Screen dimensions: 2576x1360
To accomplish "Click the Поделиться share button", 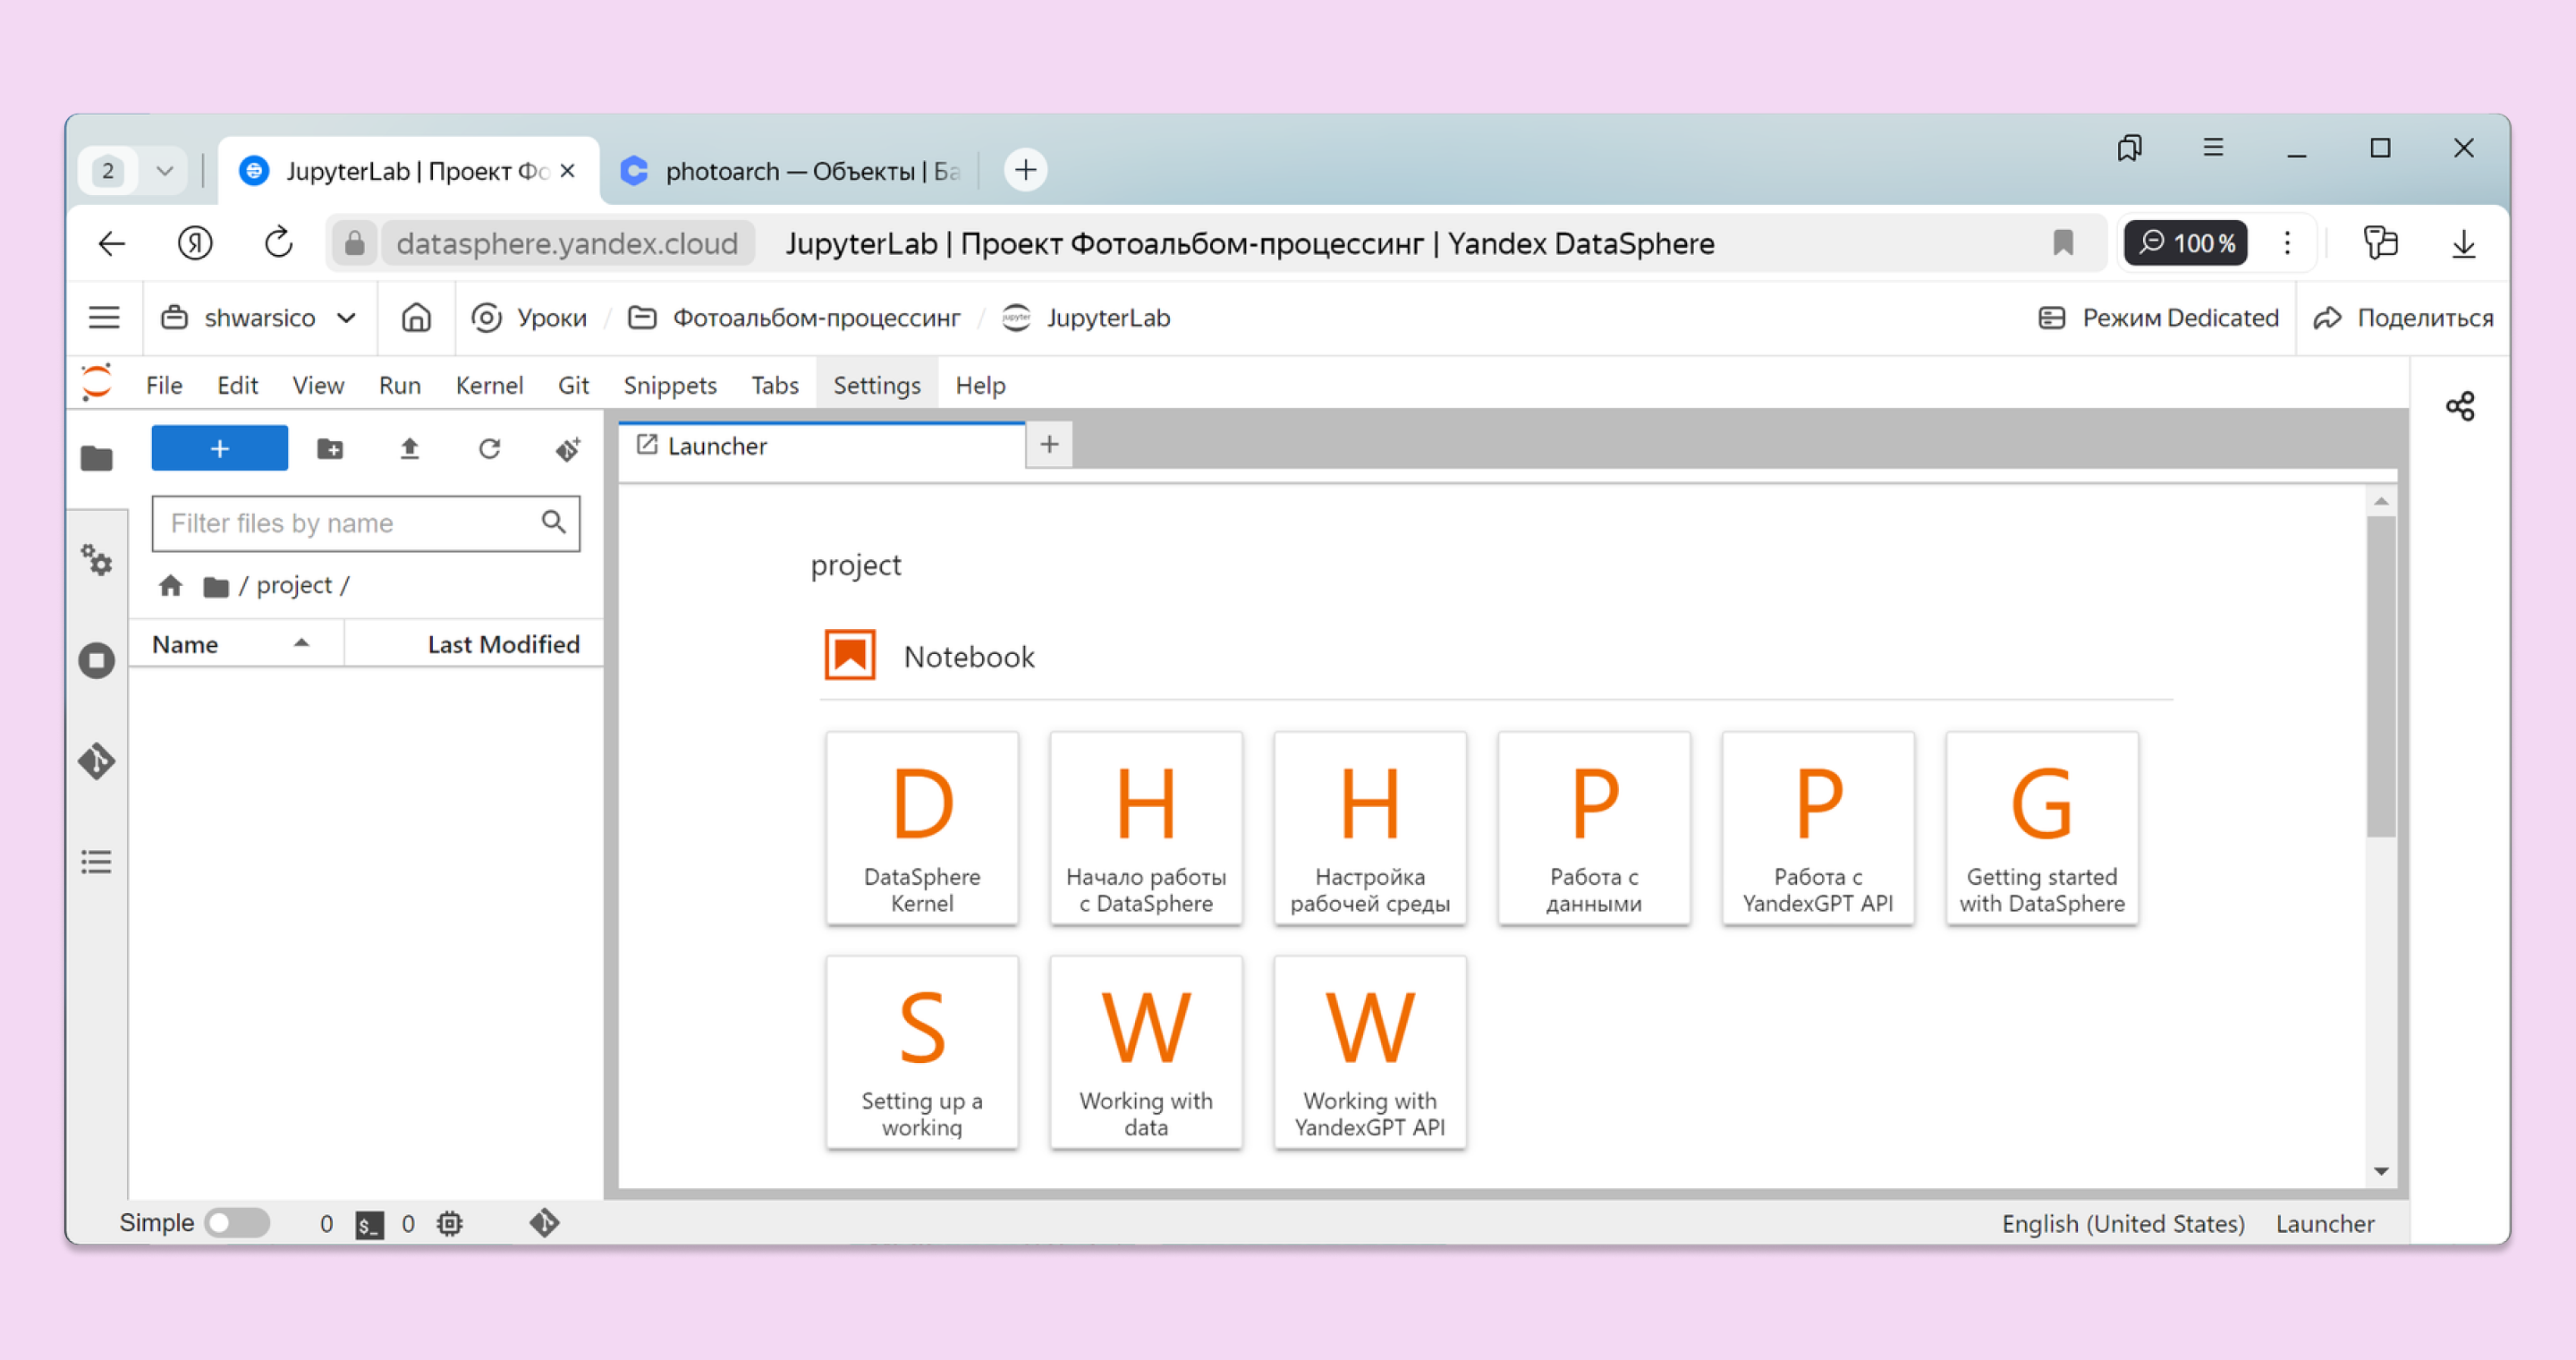I will tap(2404, 318).
